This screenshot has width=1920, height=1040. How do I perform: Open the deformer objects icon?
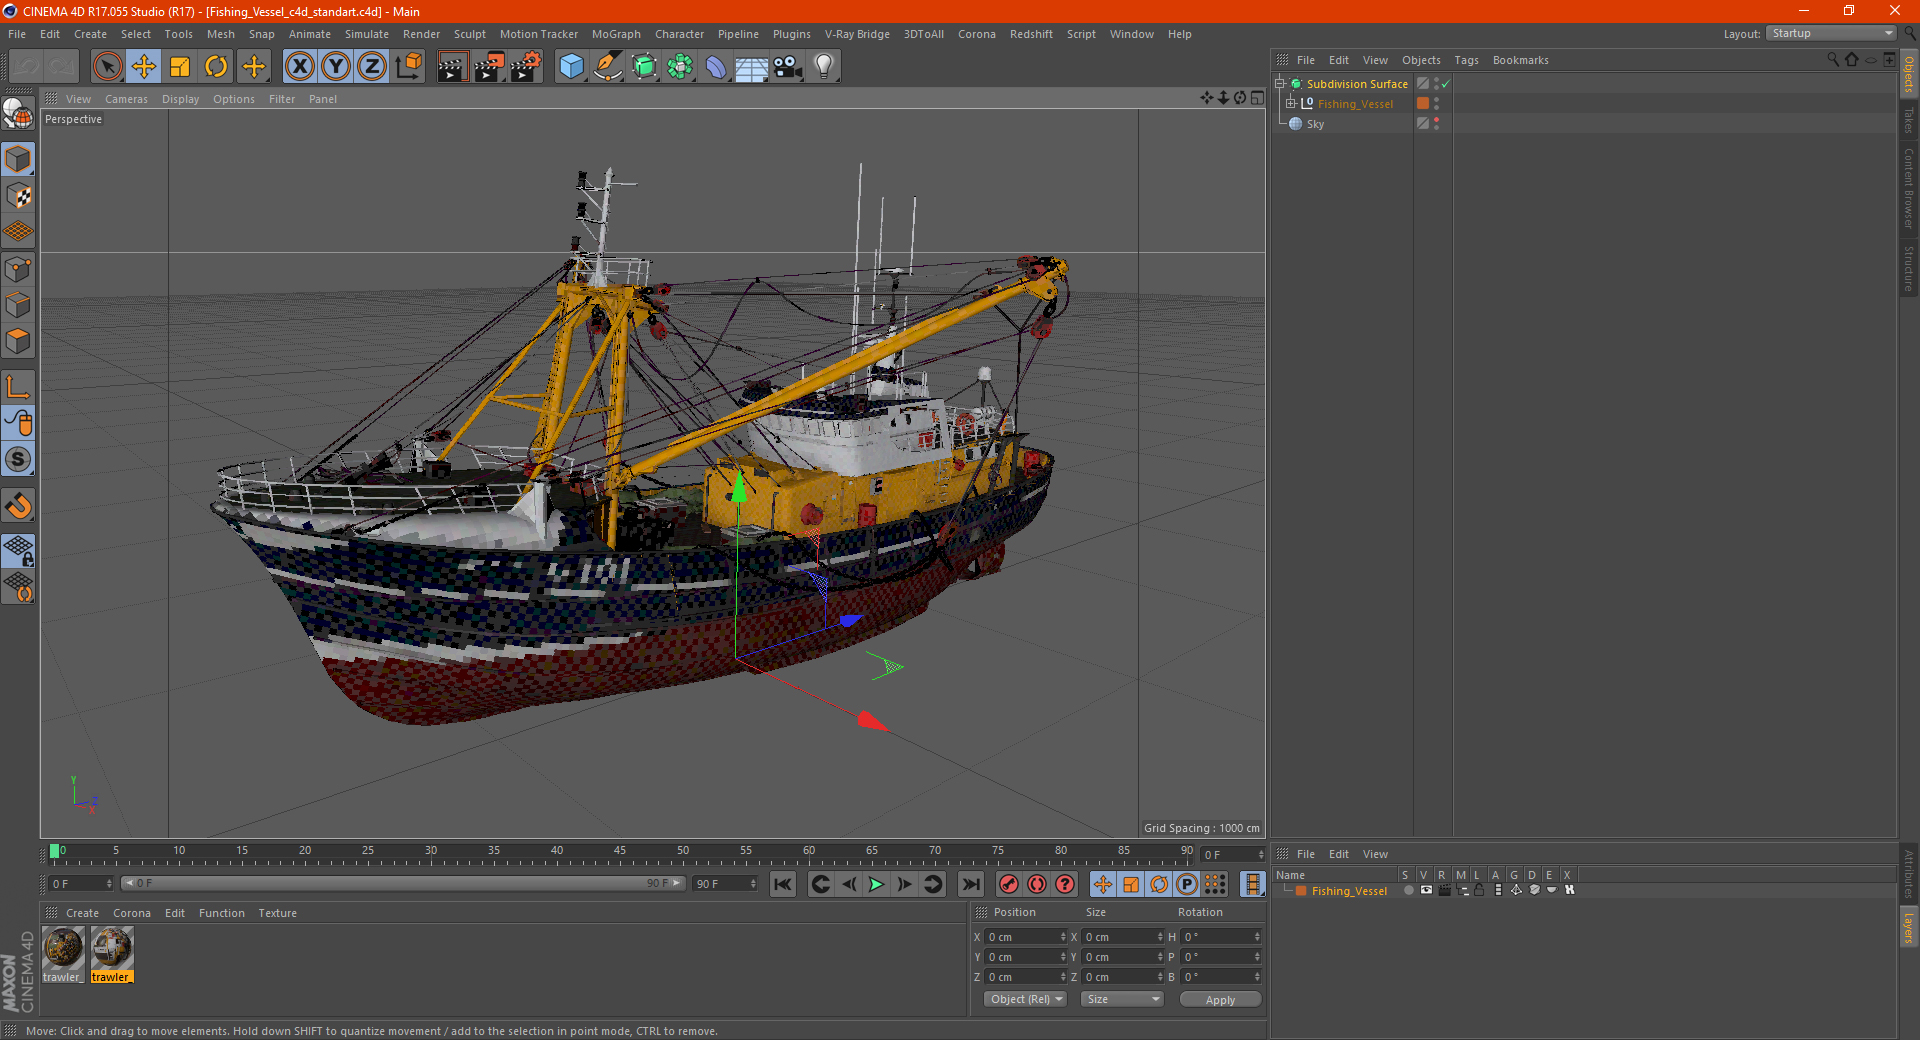(716, 67)
